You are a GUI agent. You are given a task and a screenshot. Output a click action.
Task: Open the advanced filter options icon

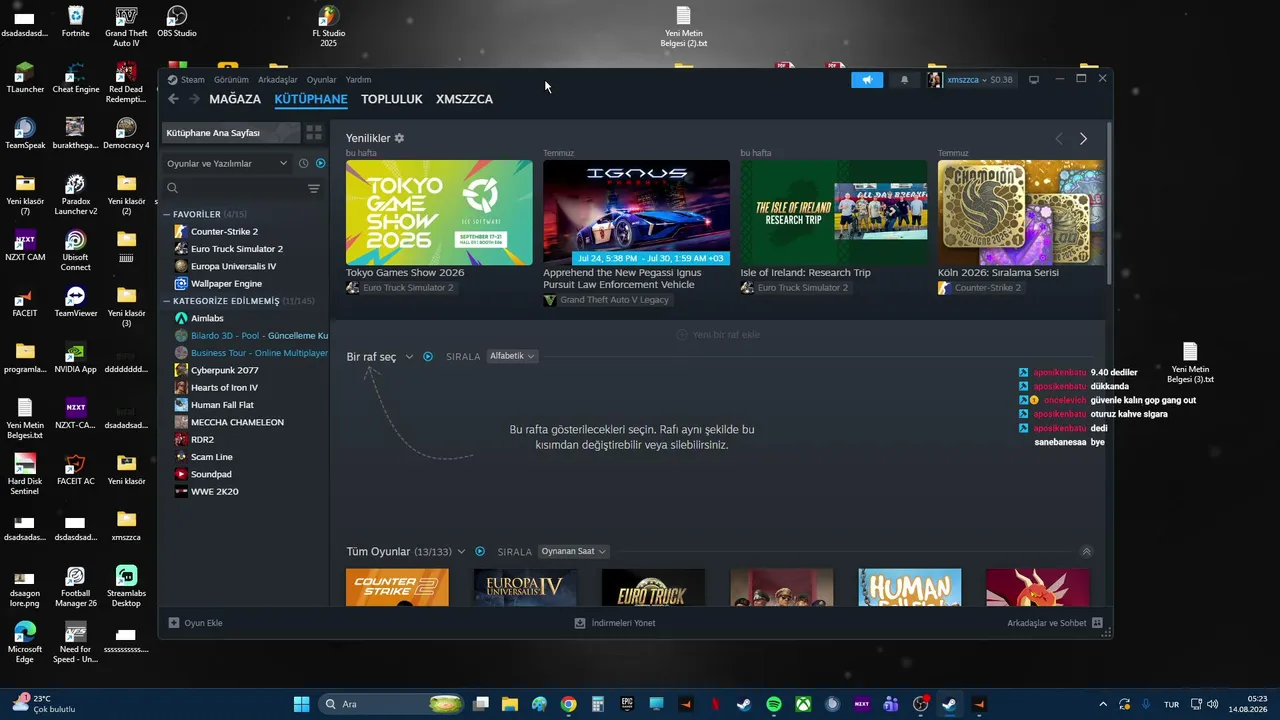[314, 188]
